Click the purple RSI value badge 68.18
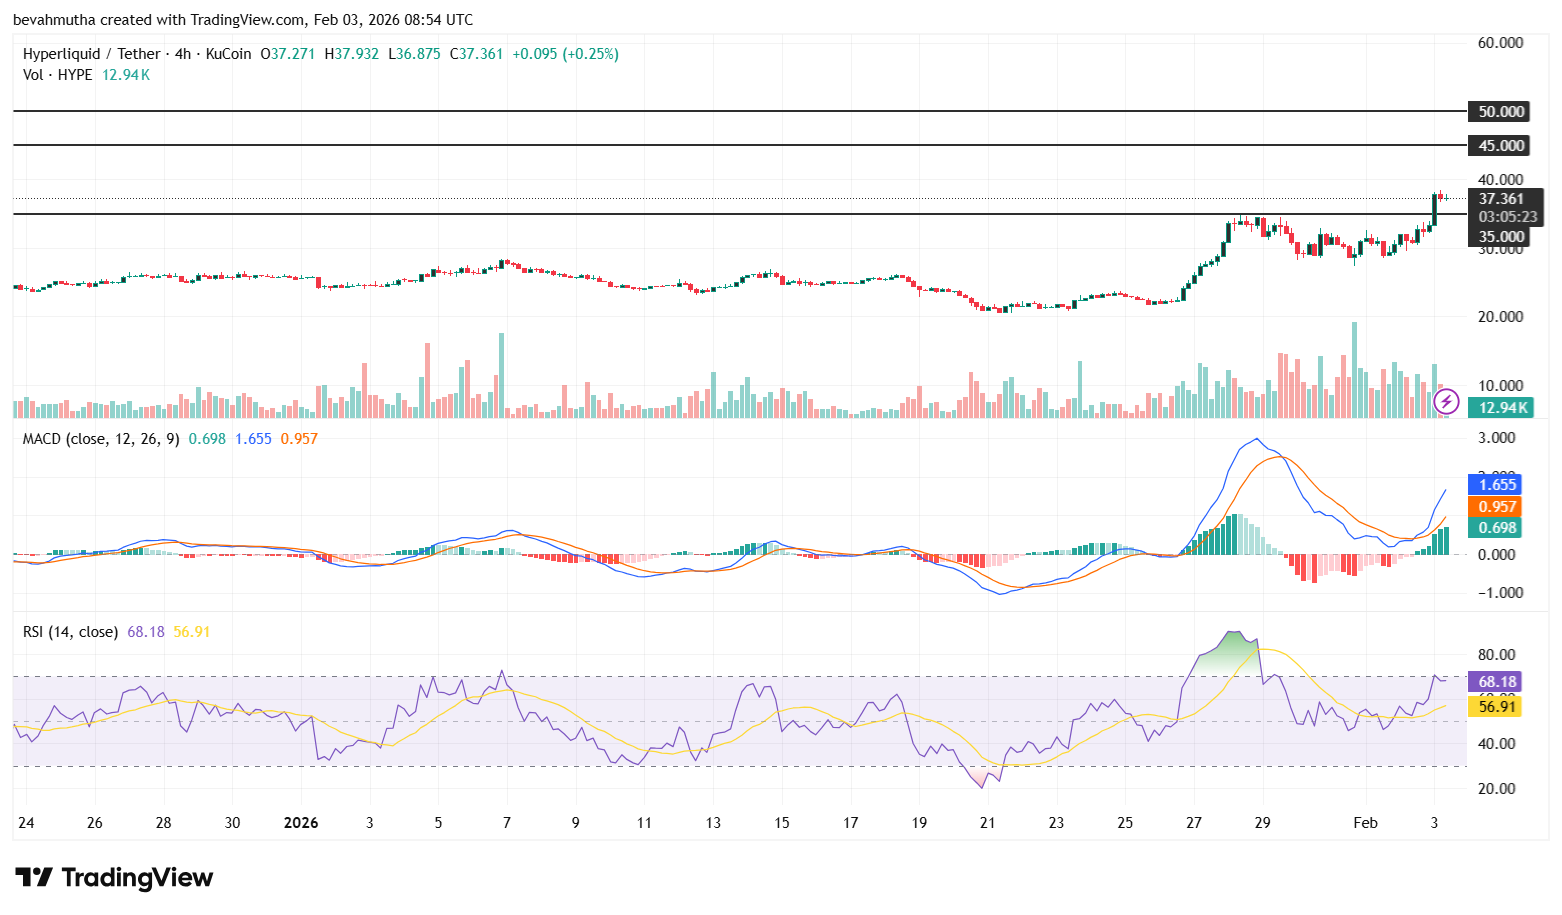1562x915 pixels. pos(1494,681)
